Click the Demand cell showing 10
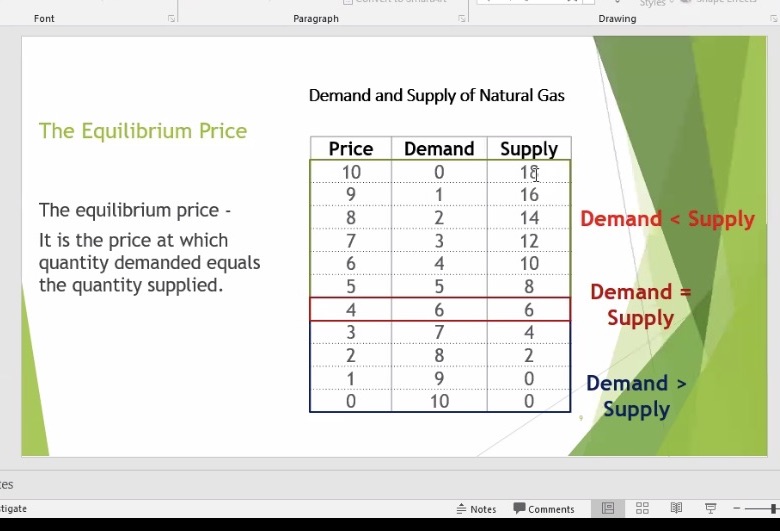The image size is (780, 531). [x=439, y=401]
